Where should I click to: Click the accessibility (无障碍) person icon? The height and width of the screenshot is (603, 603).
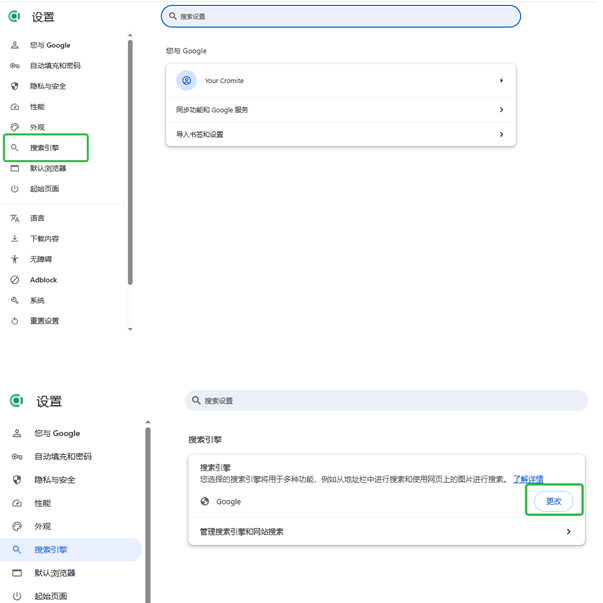tap(14, 259)
